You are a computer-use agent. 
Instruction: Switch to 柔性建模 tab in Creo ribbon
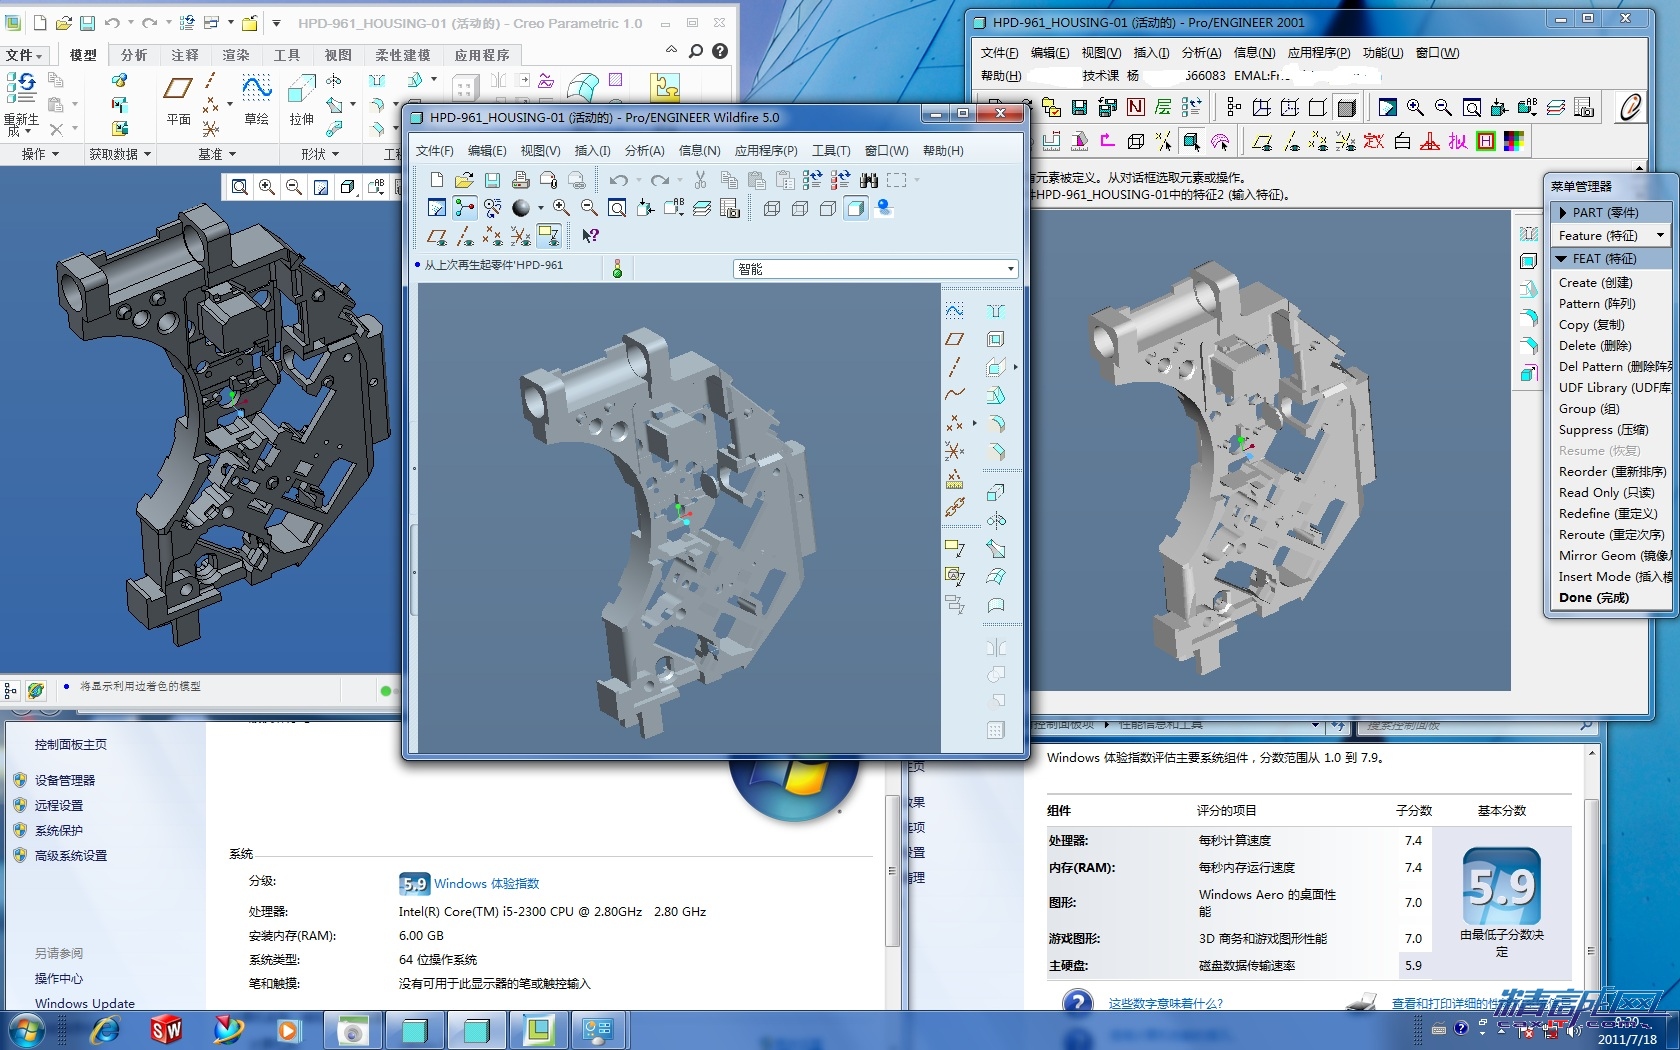tap(403, 55)
